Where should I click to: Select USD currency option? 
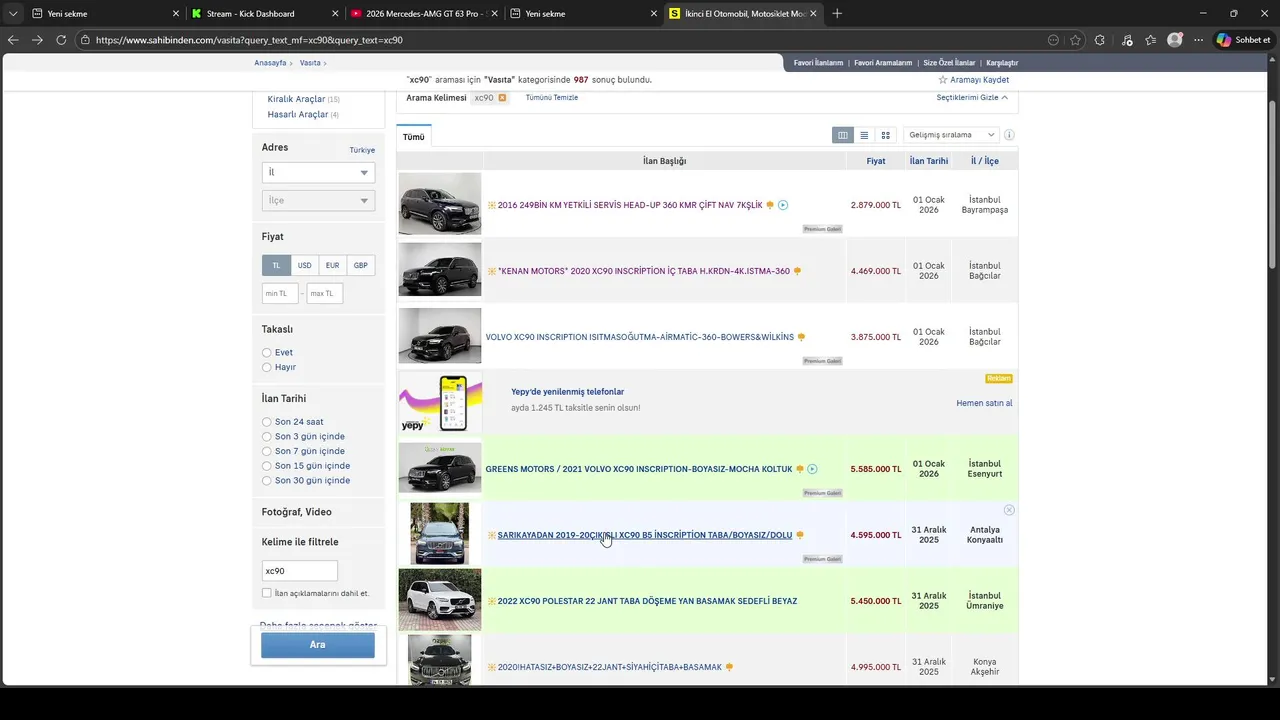tap(304, 265)
